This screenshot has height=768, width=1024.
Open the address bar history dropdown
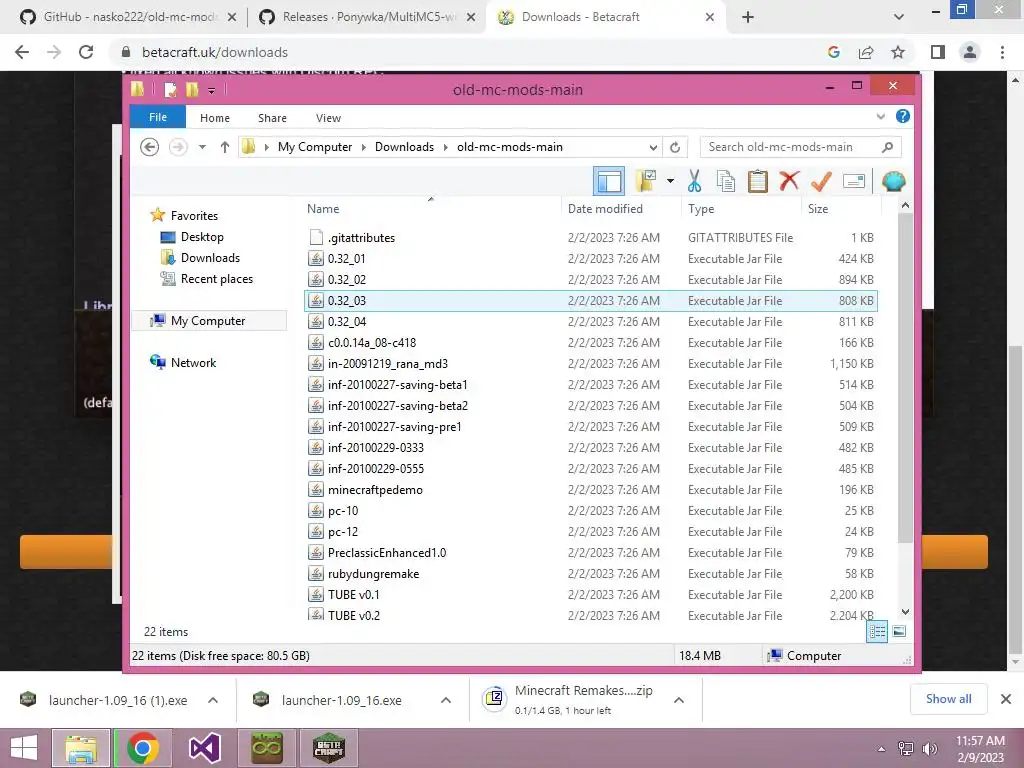point(653,147)
